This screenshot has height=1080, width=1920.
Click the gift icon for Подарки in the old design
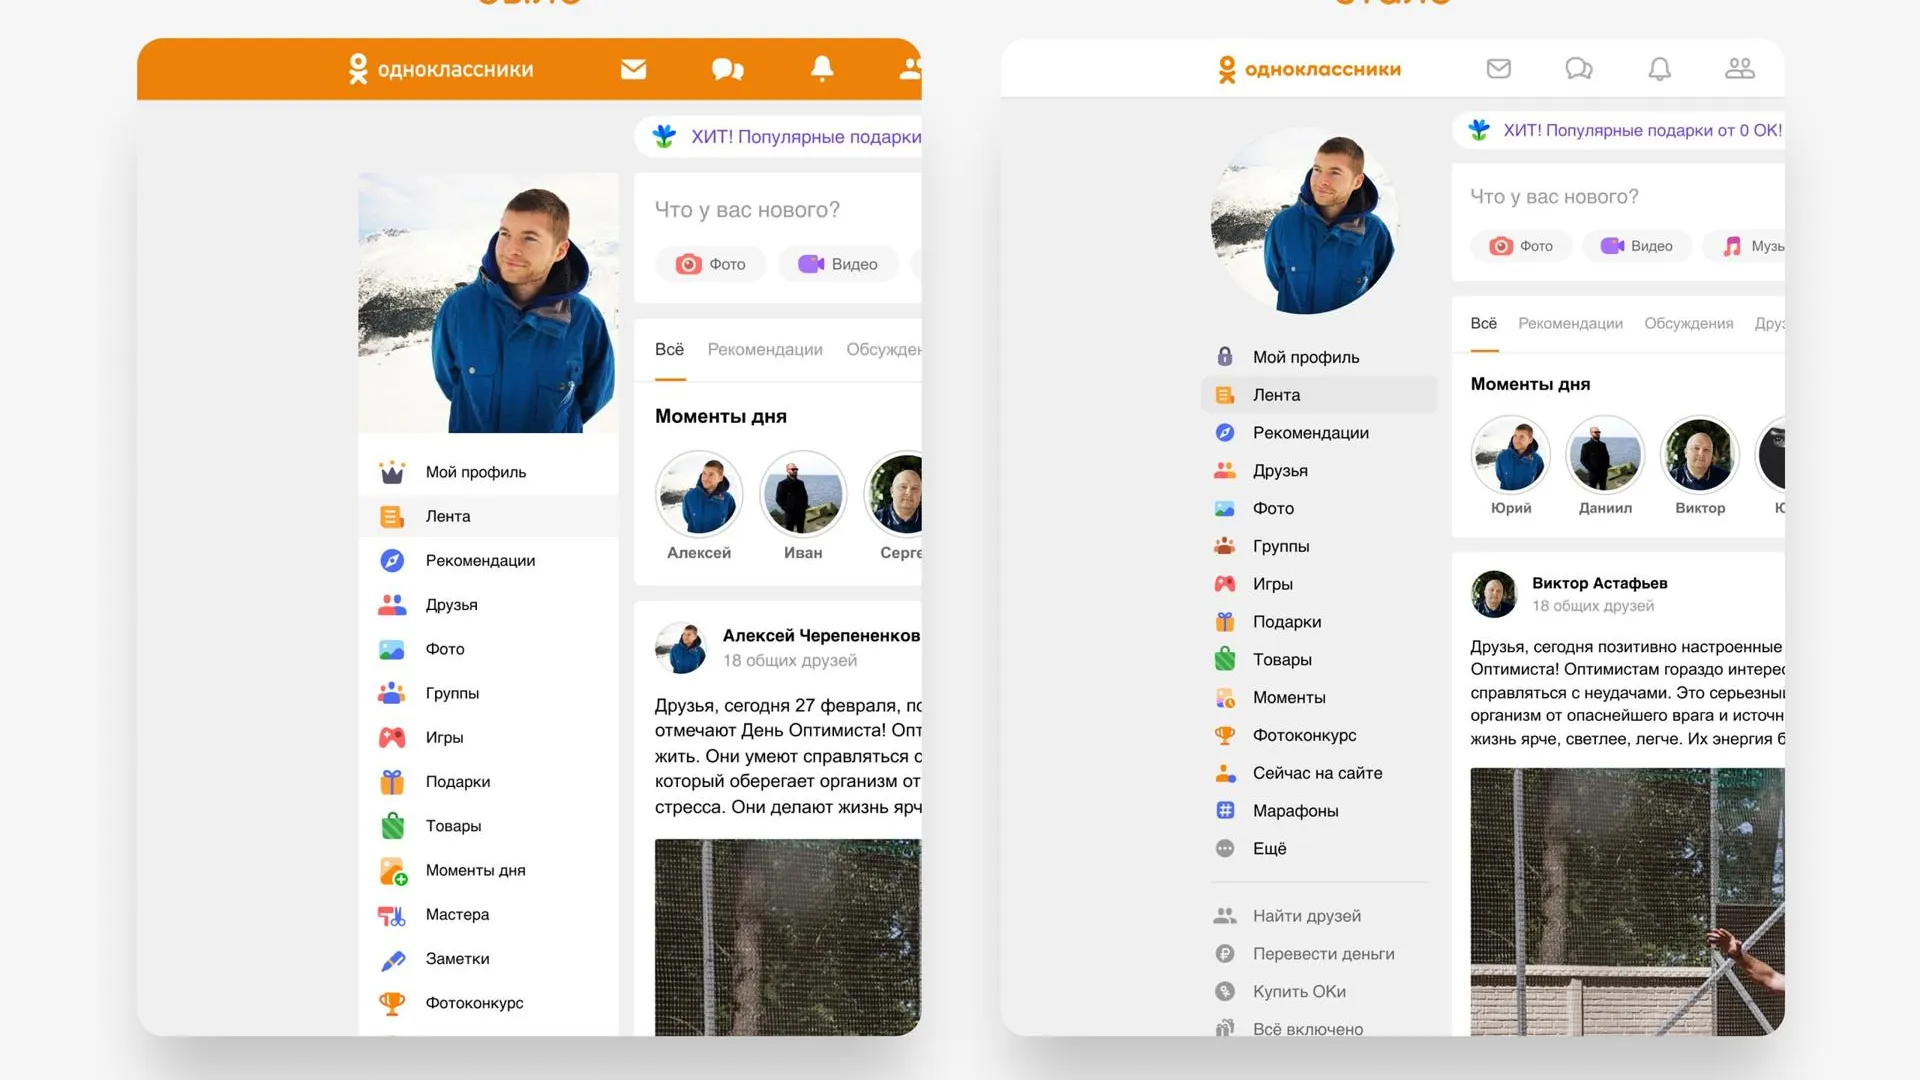pyautogui.click(x=392, y=781)
